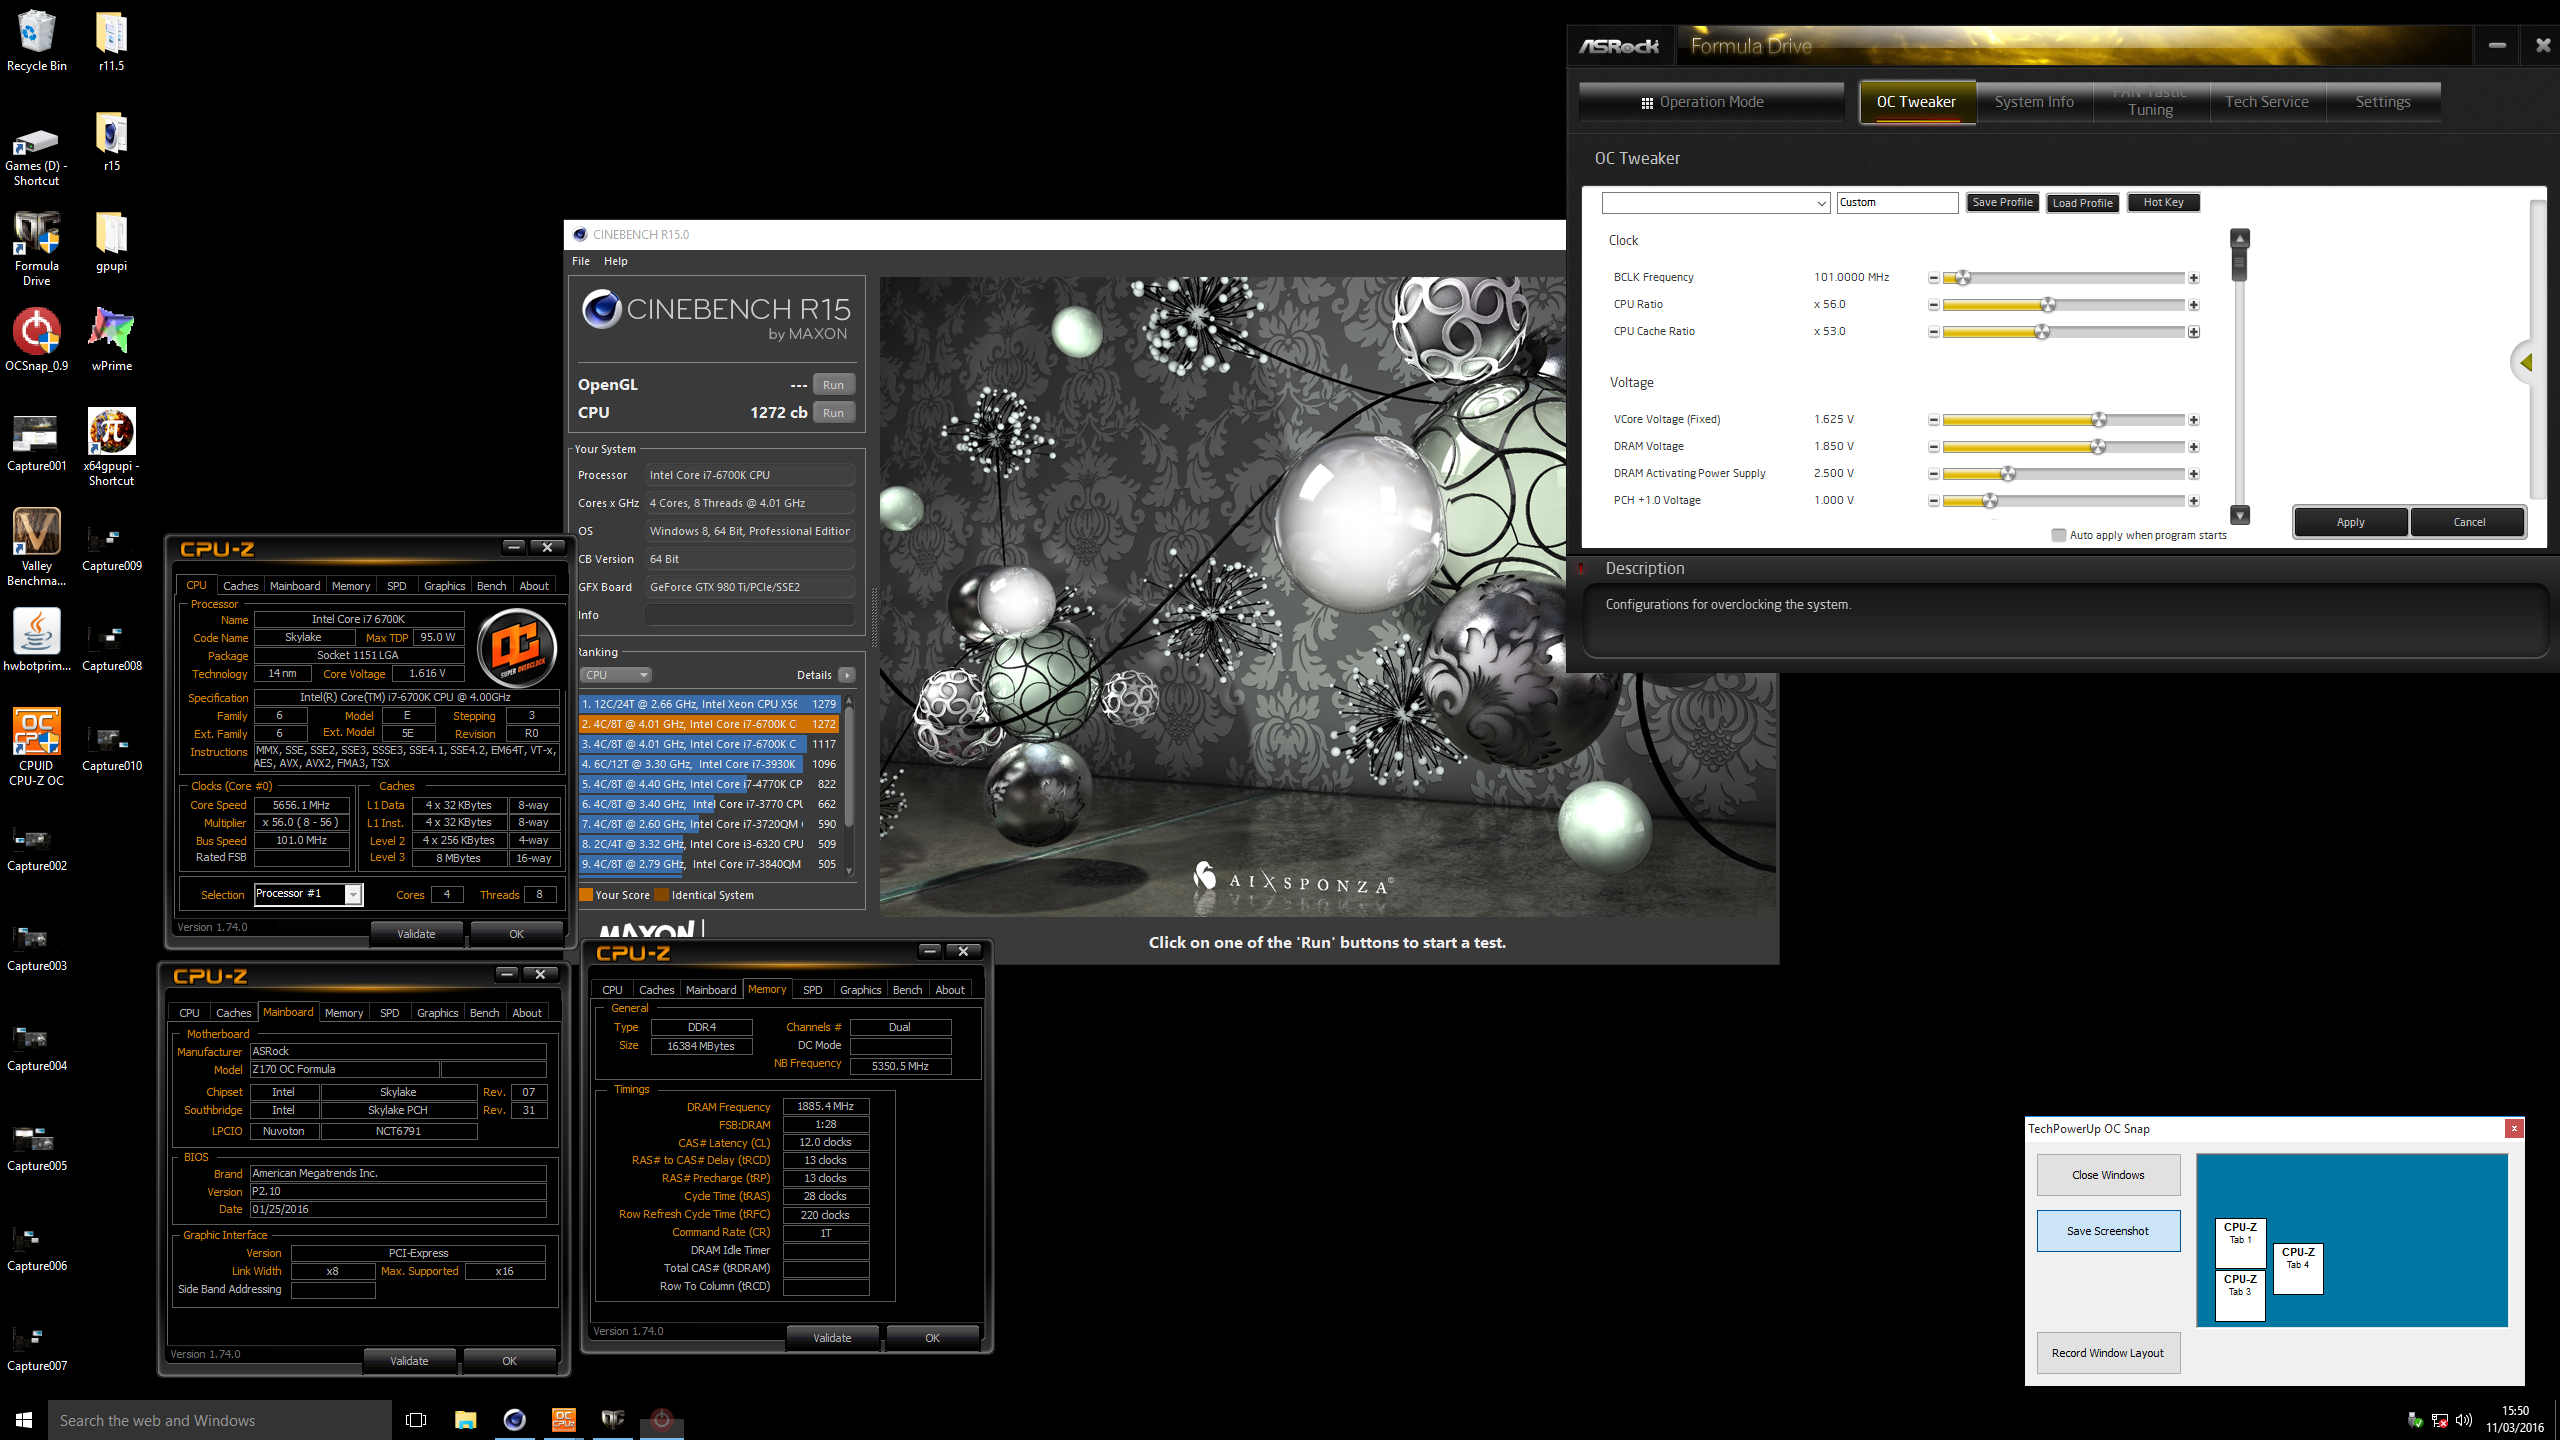Open the Formula Drive profile dropdown
2560x1440 pixels.
click(1716, 203)
